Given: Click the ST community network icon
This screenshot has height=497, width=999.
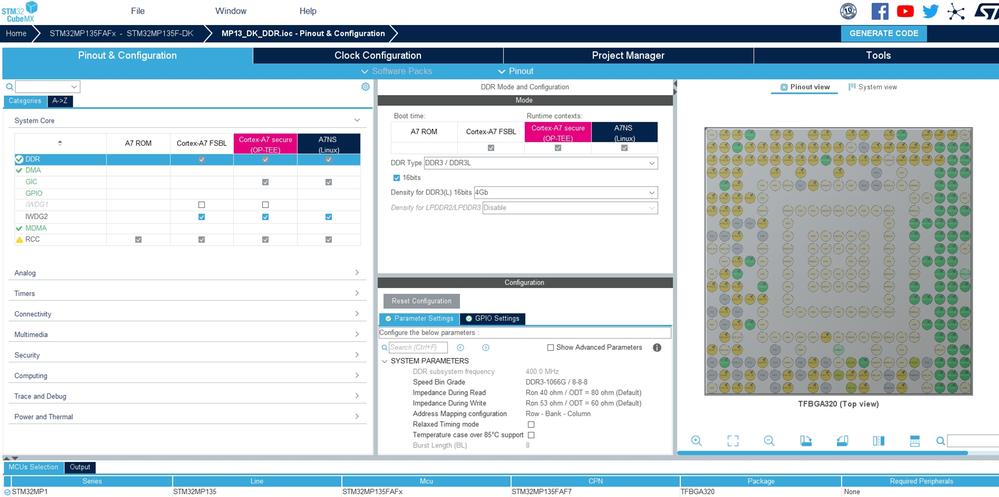Looking at the screenshot, I should [x=956, y=11].
